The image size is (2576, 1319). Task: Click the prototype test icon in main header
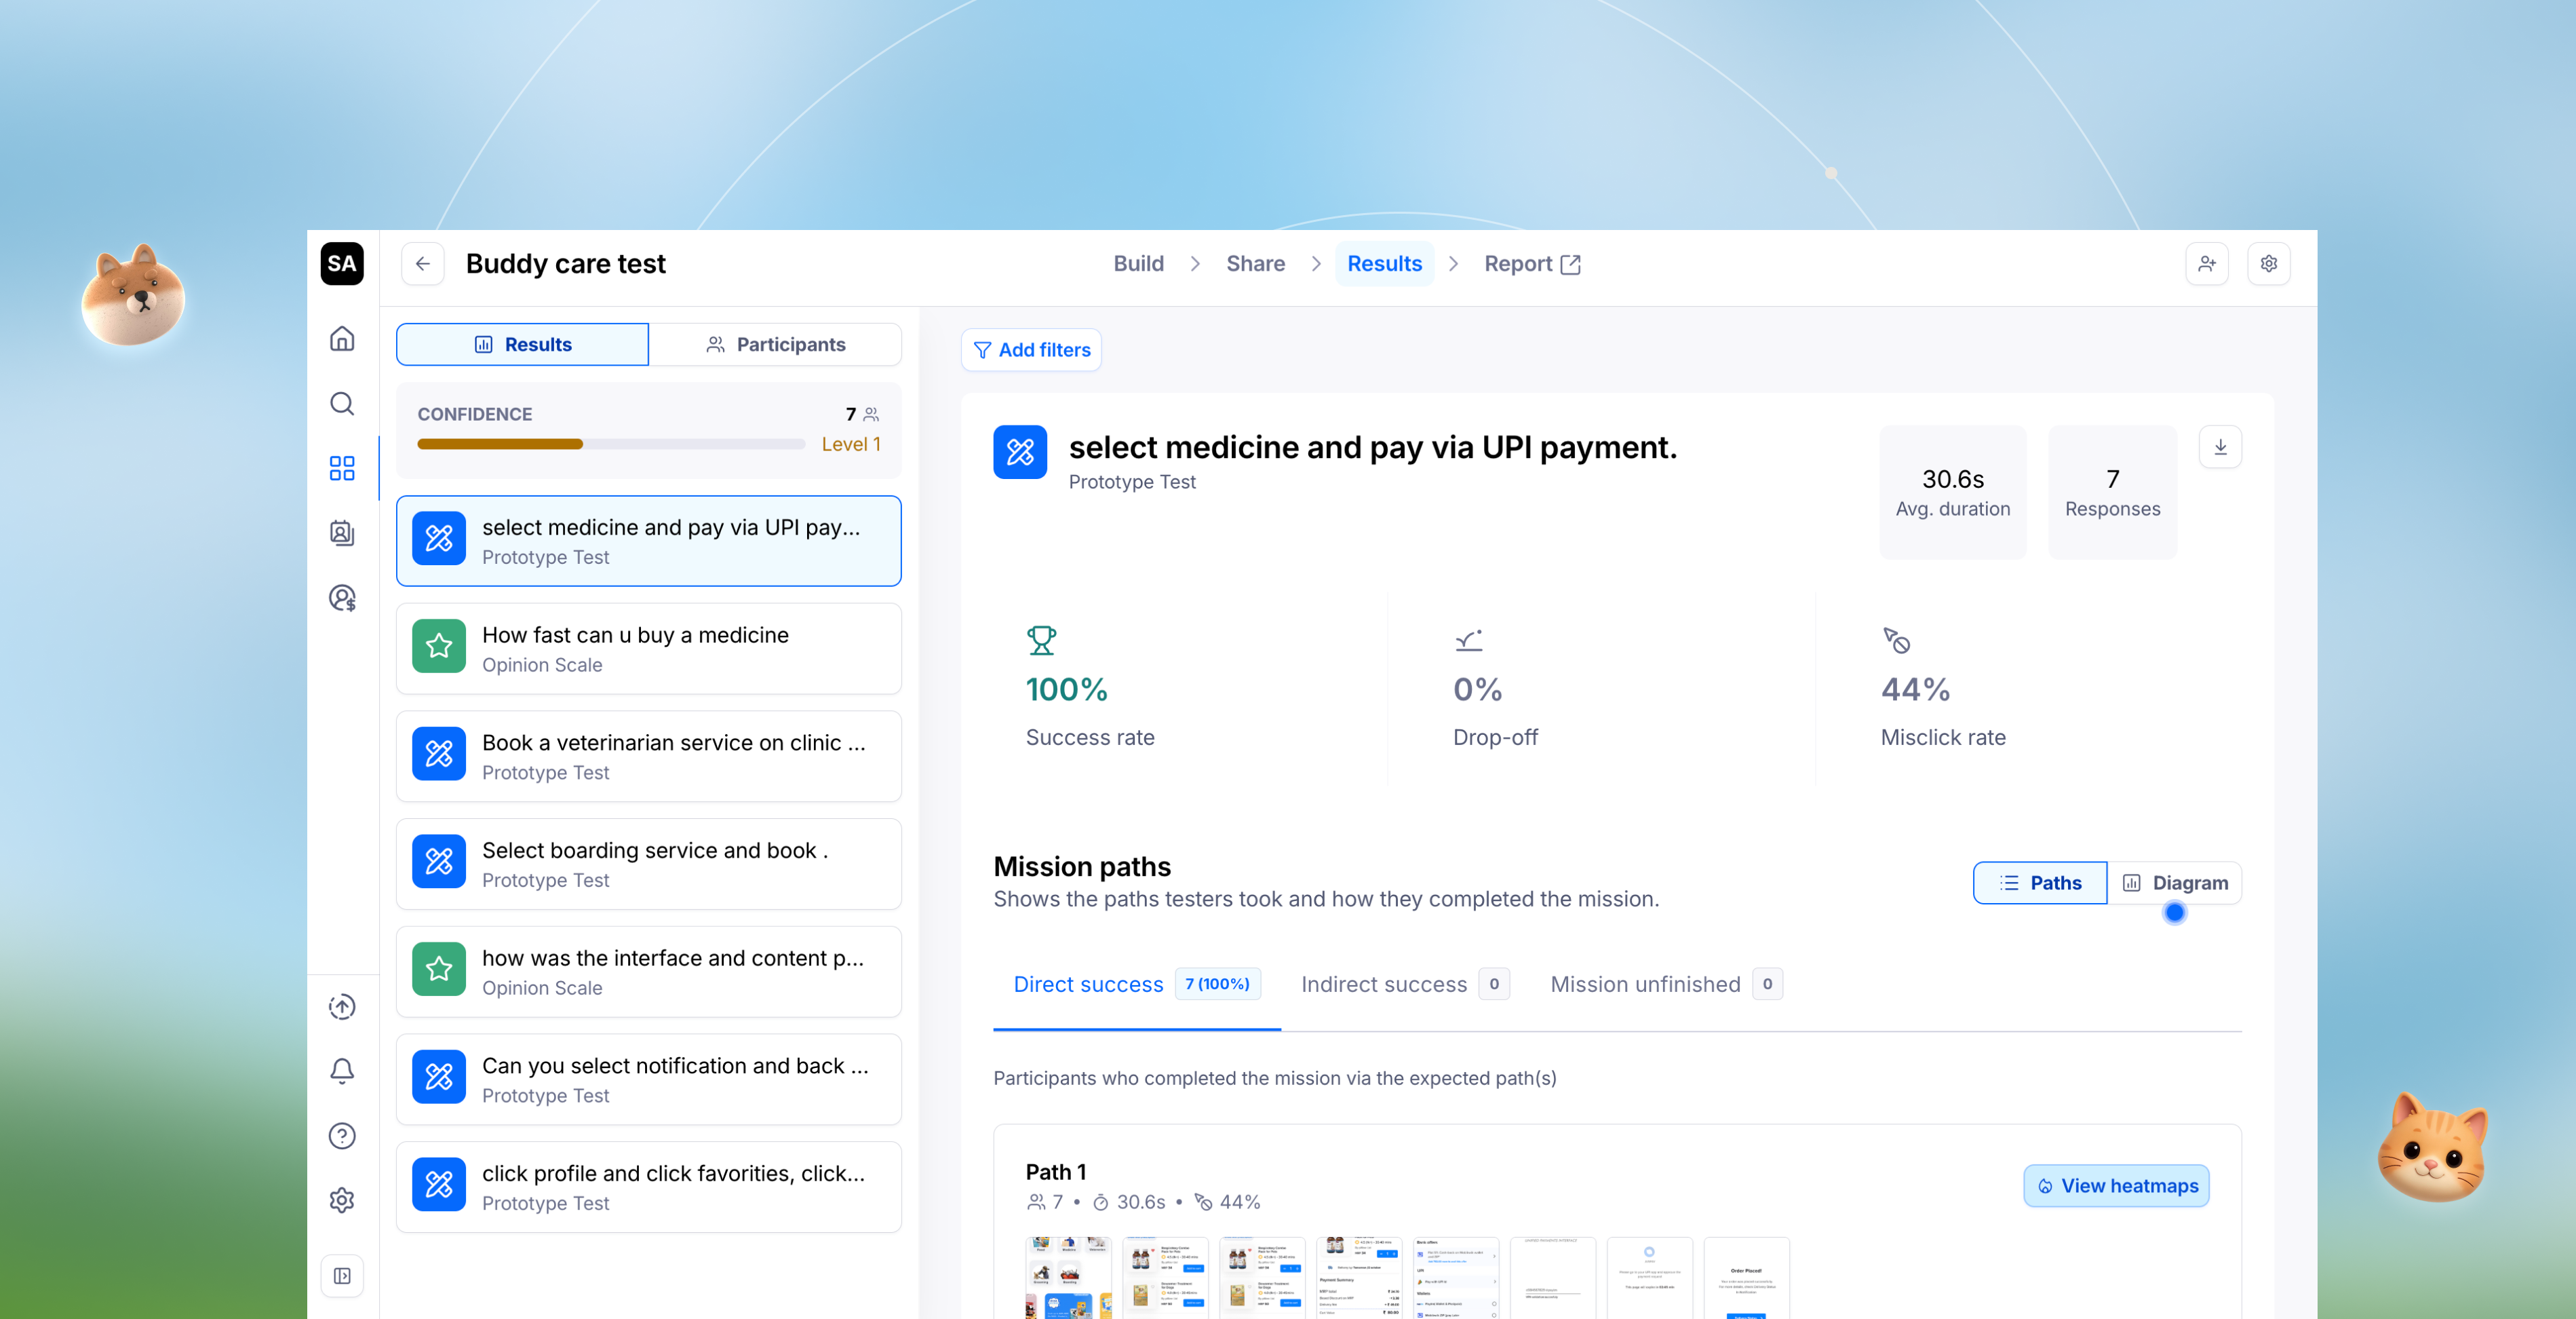(1020, 452)
